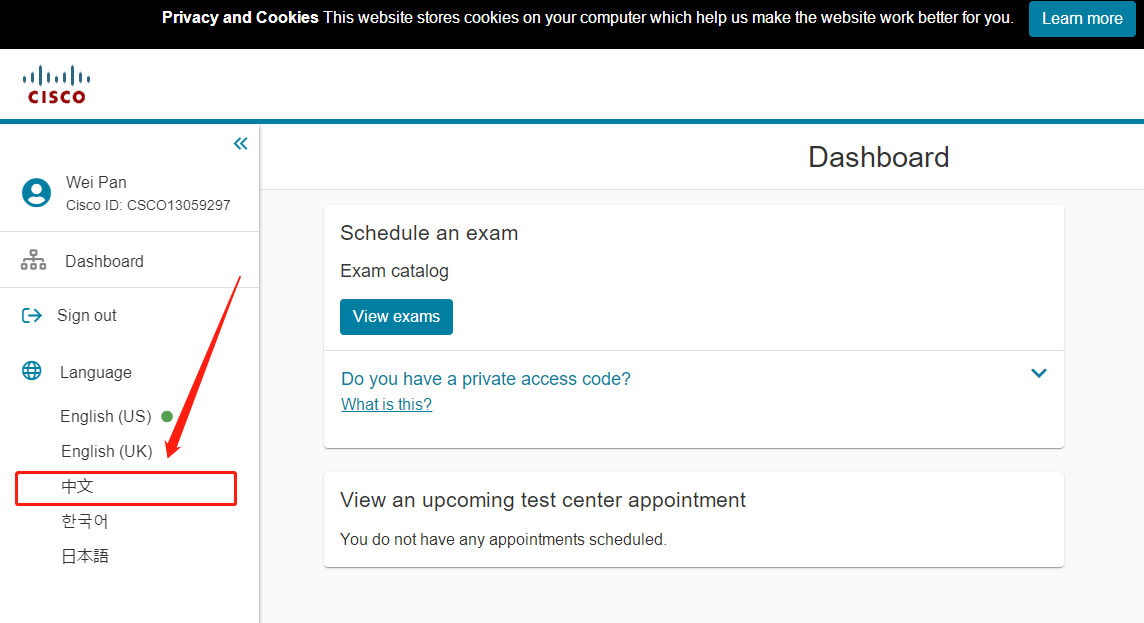Switch language to 한국어
Image resolution: width=1144 pixels, height=623 pixels.
point(85,521)
